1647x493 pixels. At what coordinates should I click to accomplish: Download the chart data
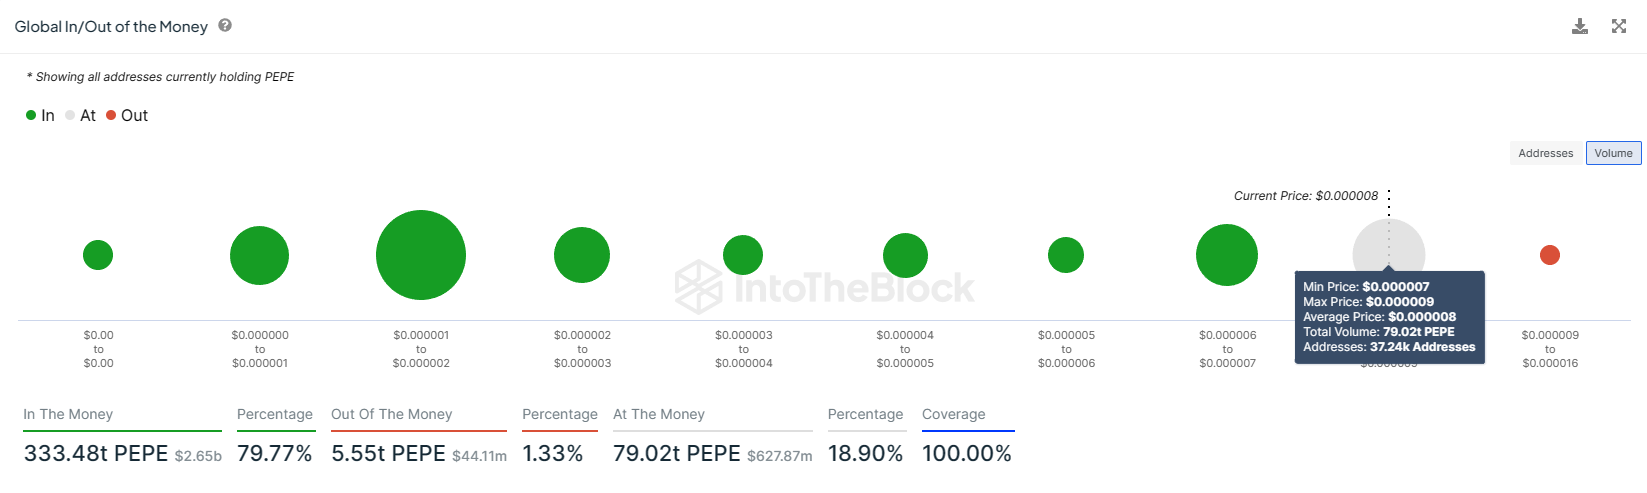point(1580,26)
